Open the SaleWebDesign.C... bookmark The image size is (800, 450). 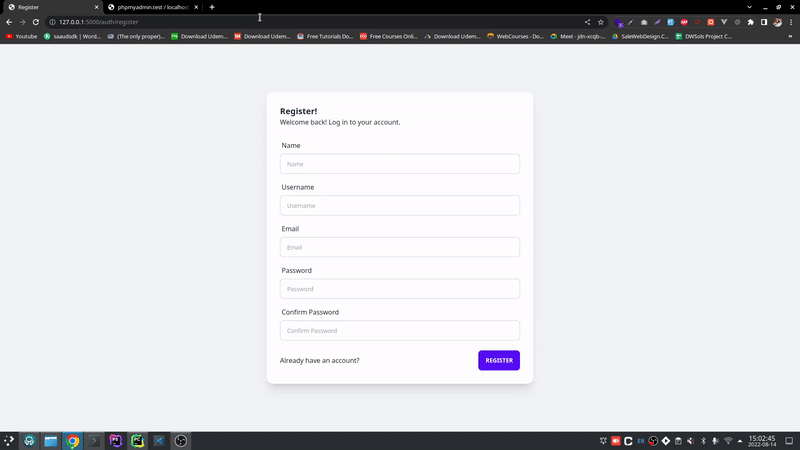[640, 36]
